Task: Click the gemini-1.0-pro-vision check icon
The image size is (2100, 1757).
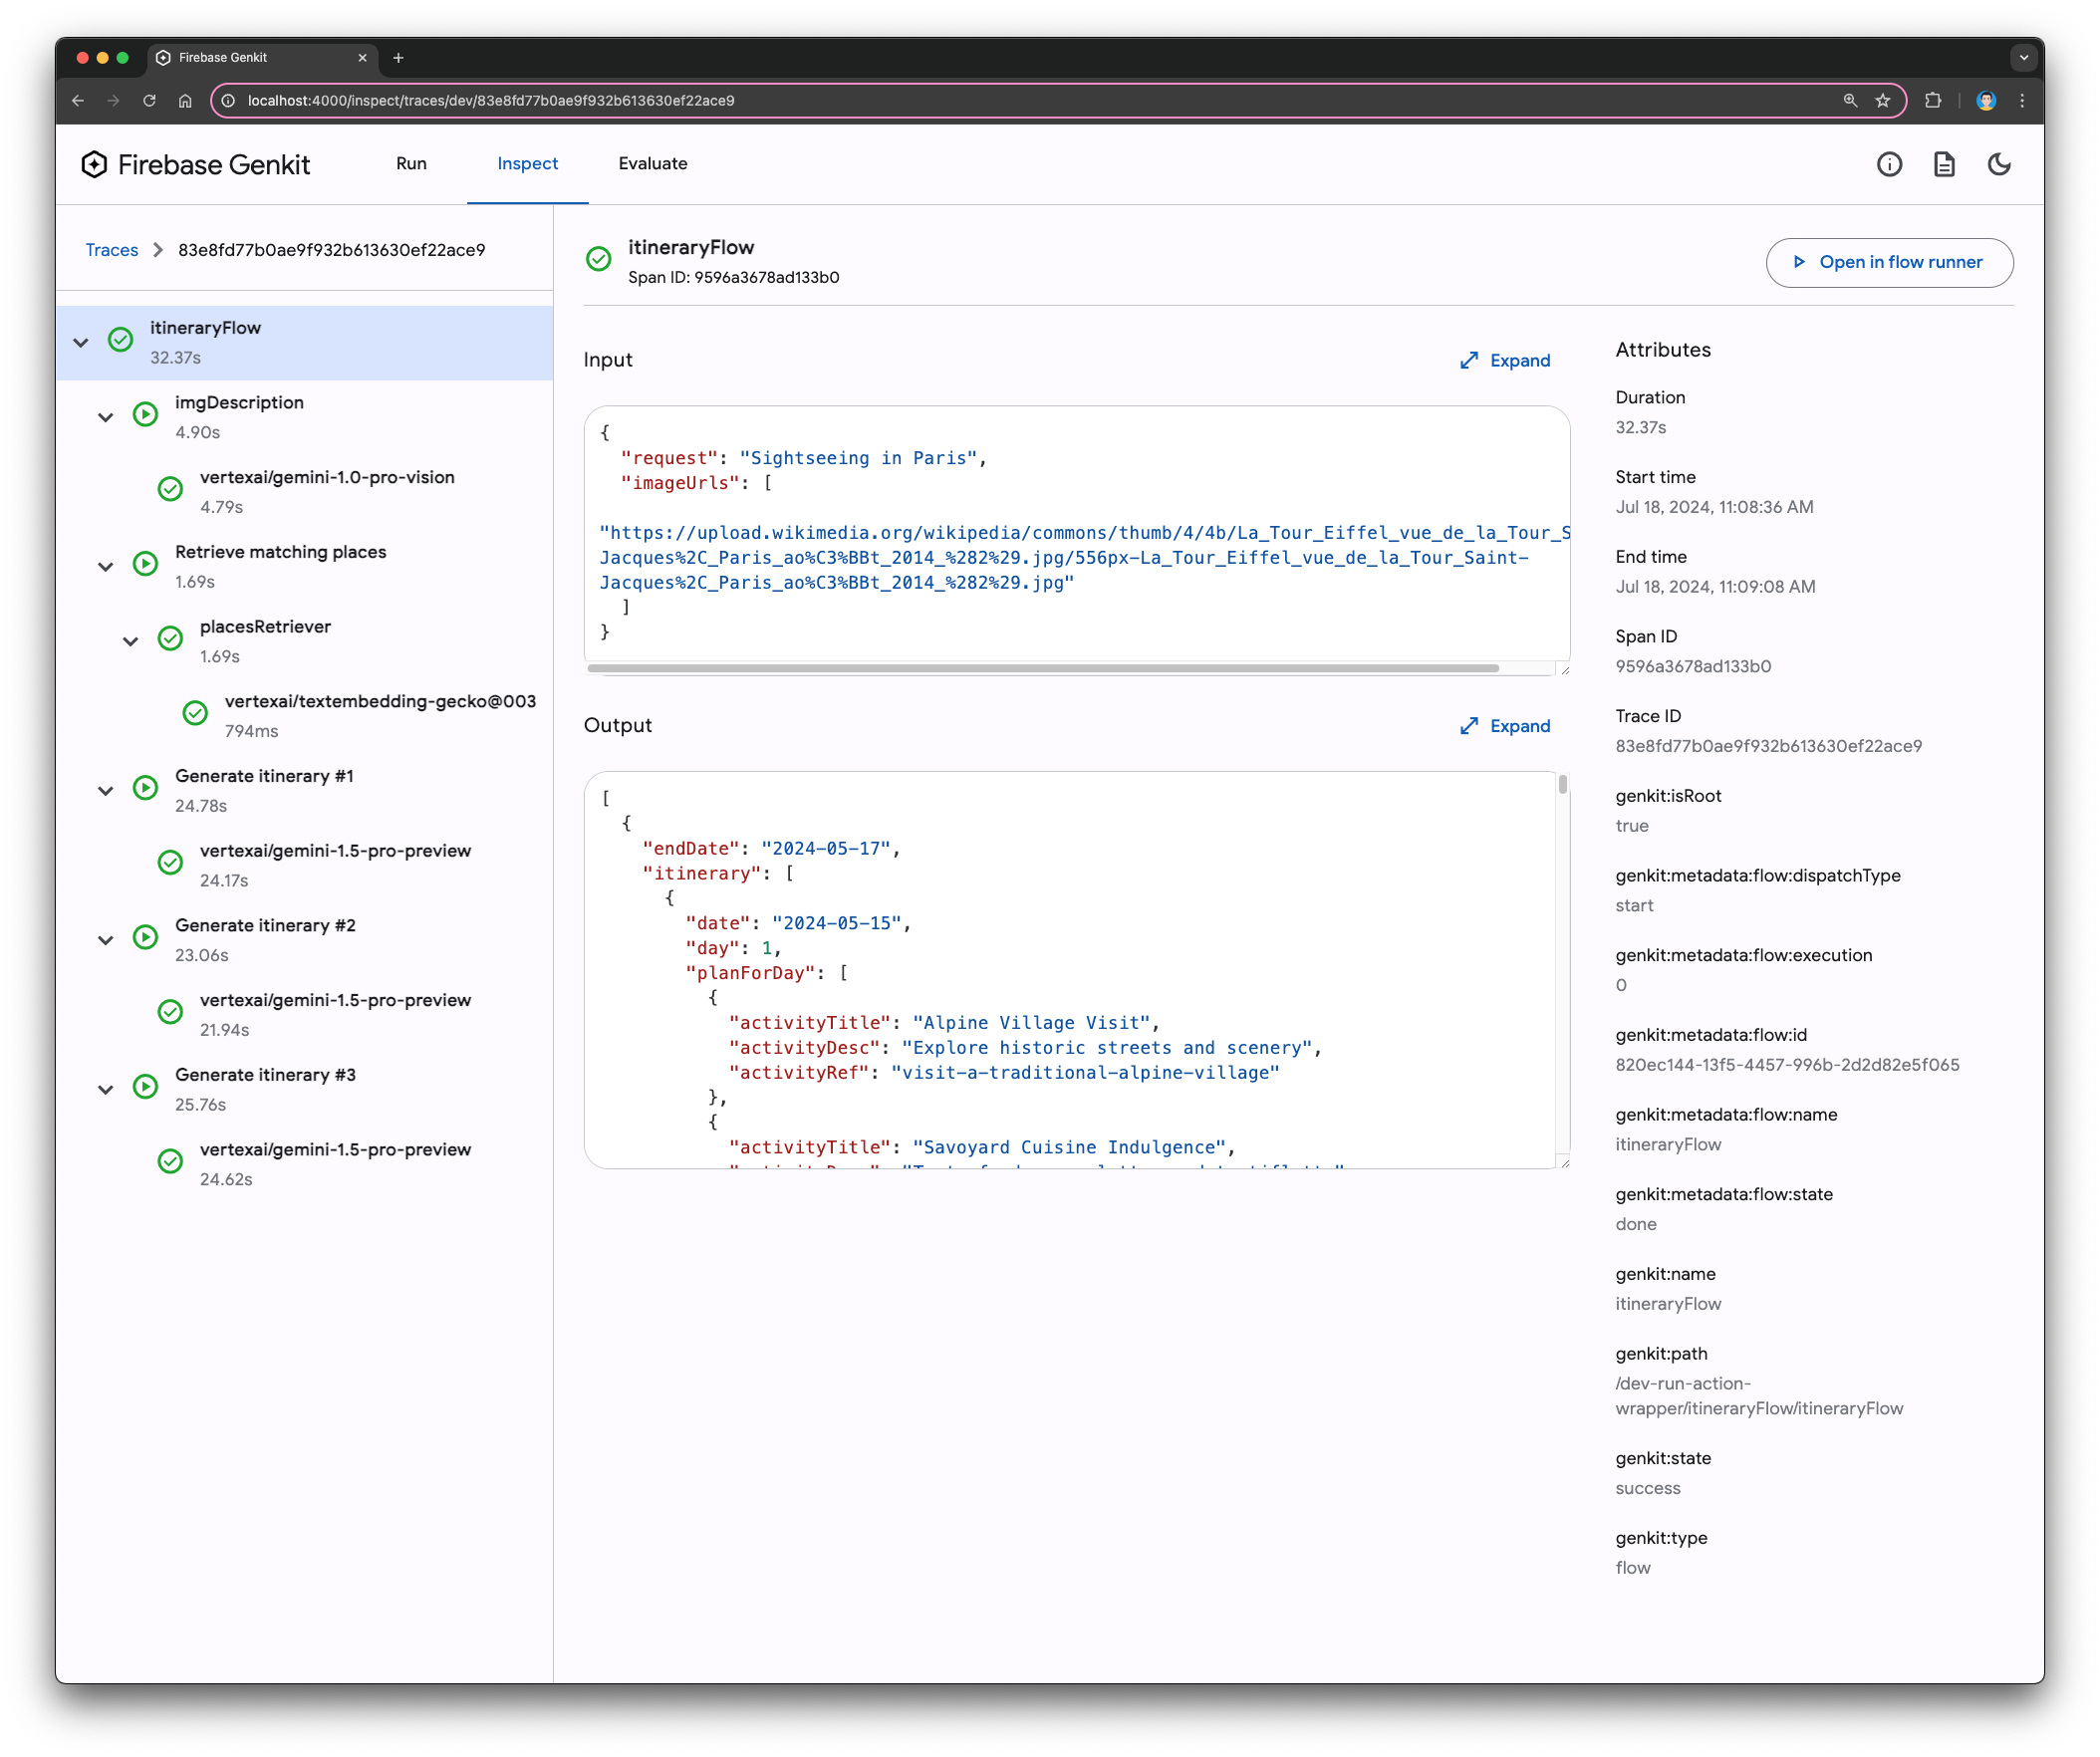Action: tap(170, 489)
